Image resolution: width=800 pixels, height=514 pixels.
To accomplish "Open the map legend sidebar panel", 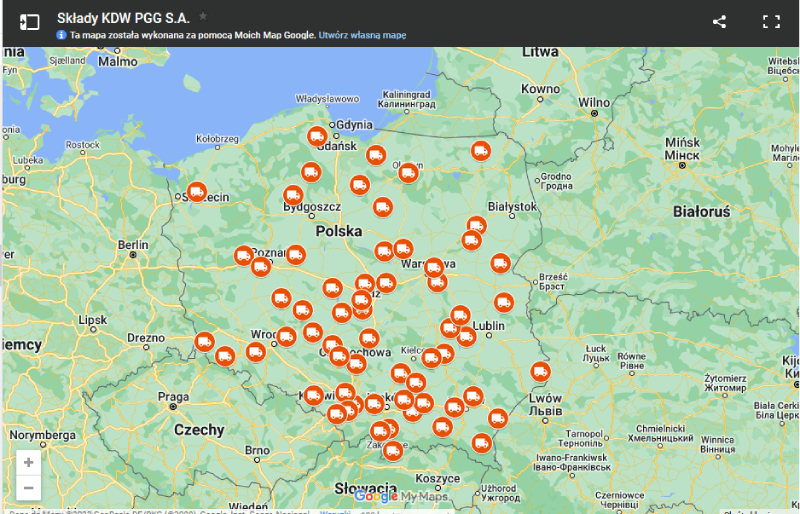I will [29, 22].
